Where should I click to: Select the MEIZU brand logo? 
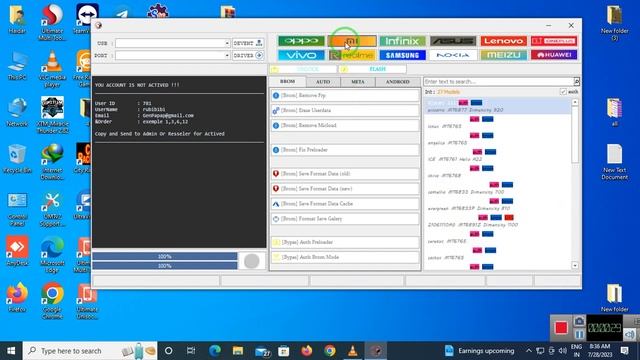(x=503, y=55)
